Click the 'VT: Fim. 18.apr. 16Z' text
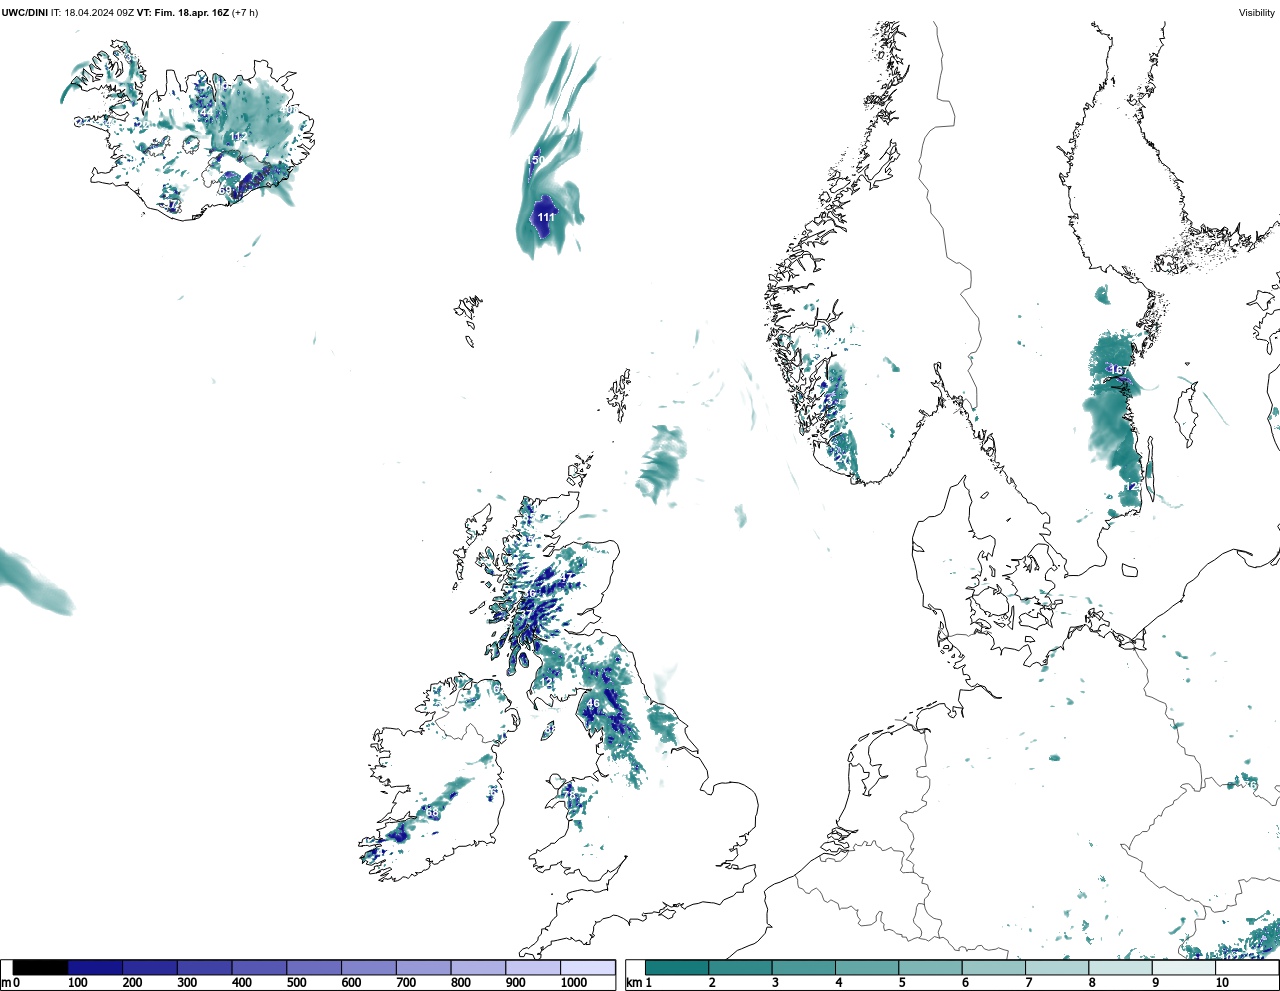Viewport: 1280px width, 991px height. coord(182,13)
